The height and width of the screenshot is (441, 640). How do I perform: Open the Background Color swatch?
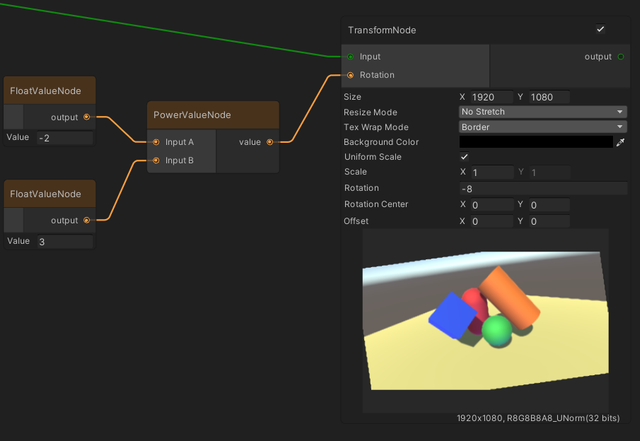point(535,143)
